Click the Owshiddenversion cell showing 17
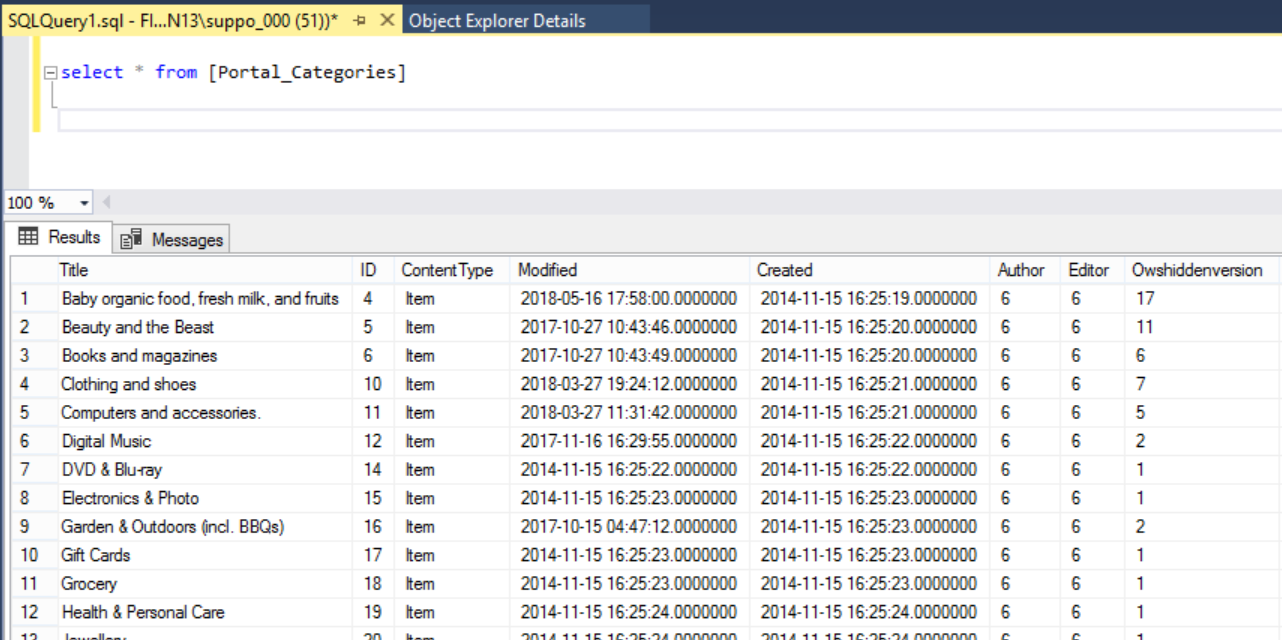The width and height of the screenshot is (1282, 640). point(1203,299)
